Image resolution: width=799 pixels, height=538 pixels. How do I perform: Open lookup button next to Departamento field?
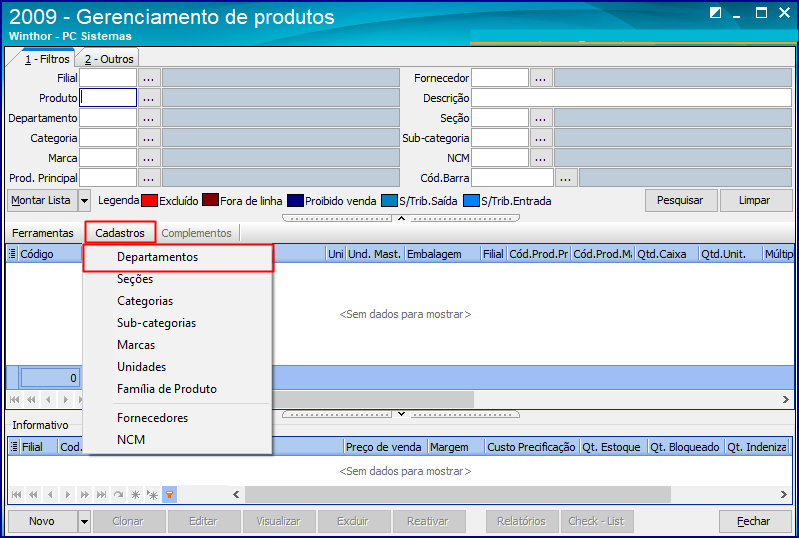click(x=149, y=118)
